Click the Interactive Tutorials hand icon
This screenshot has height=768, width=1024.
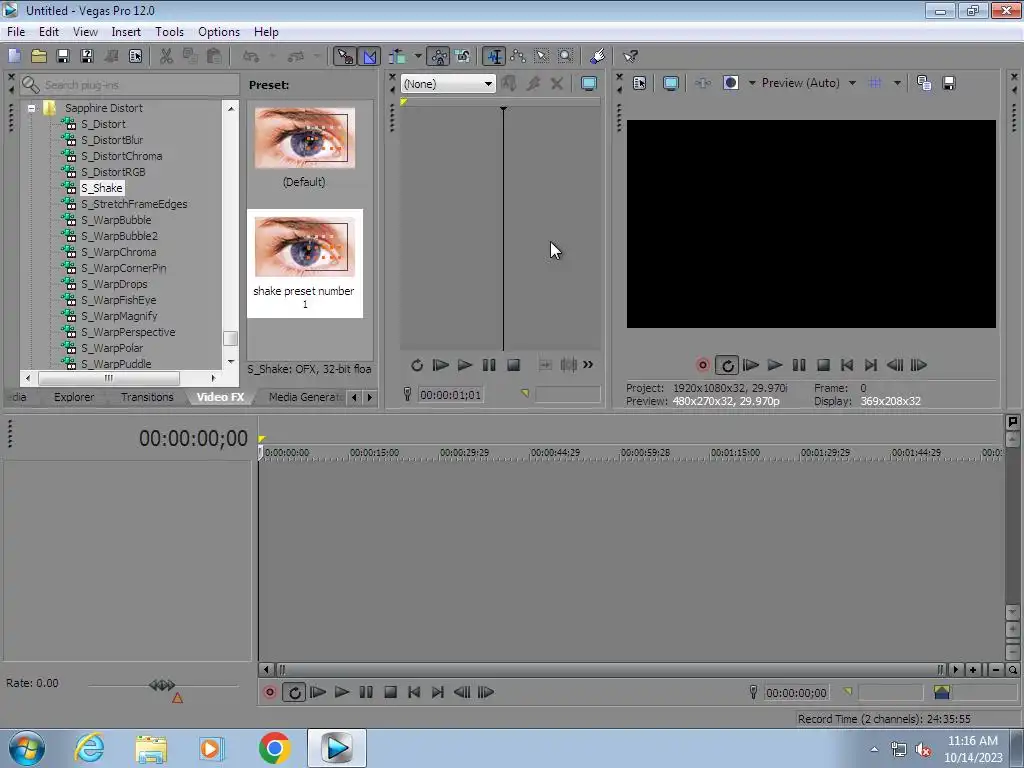(x=598, y=57)
